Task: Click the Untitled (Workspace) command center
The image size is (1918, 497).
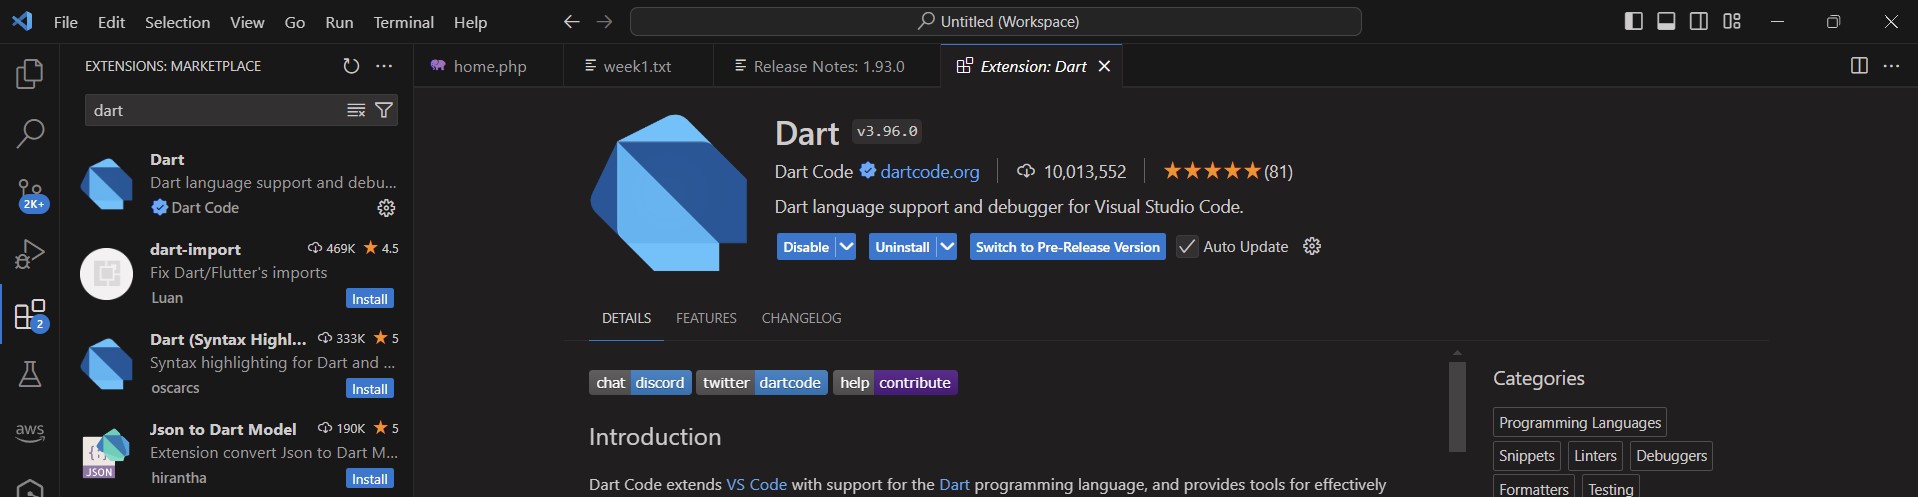Action: coord(996,21)
